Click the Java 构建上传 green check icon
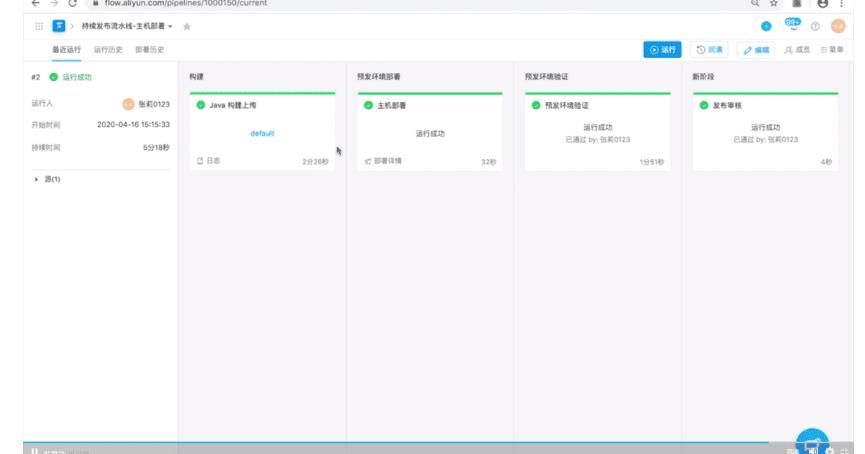This screenshot has height=454, width=865. (201, 105)
